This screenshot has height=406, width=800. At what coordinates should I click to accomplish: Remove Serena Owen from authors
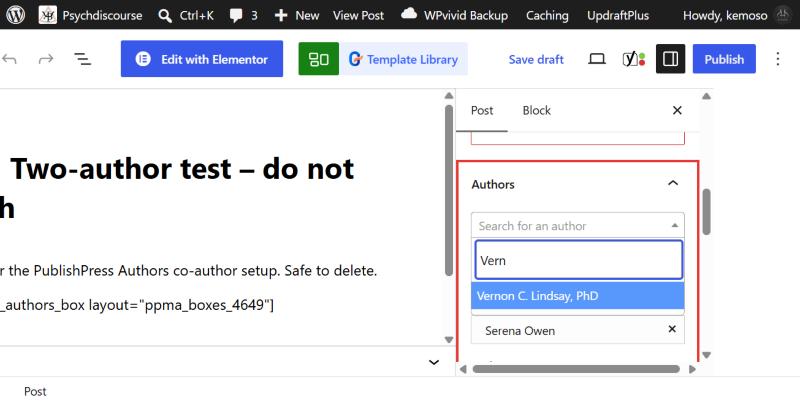click(672, 329)
